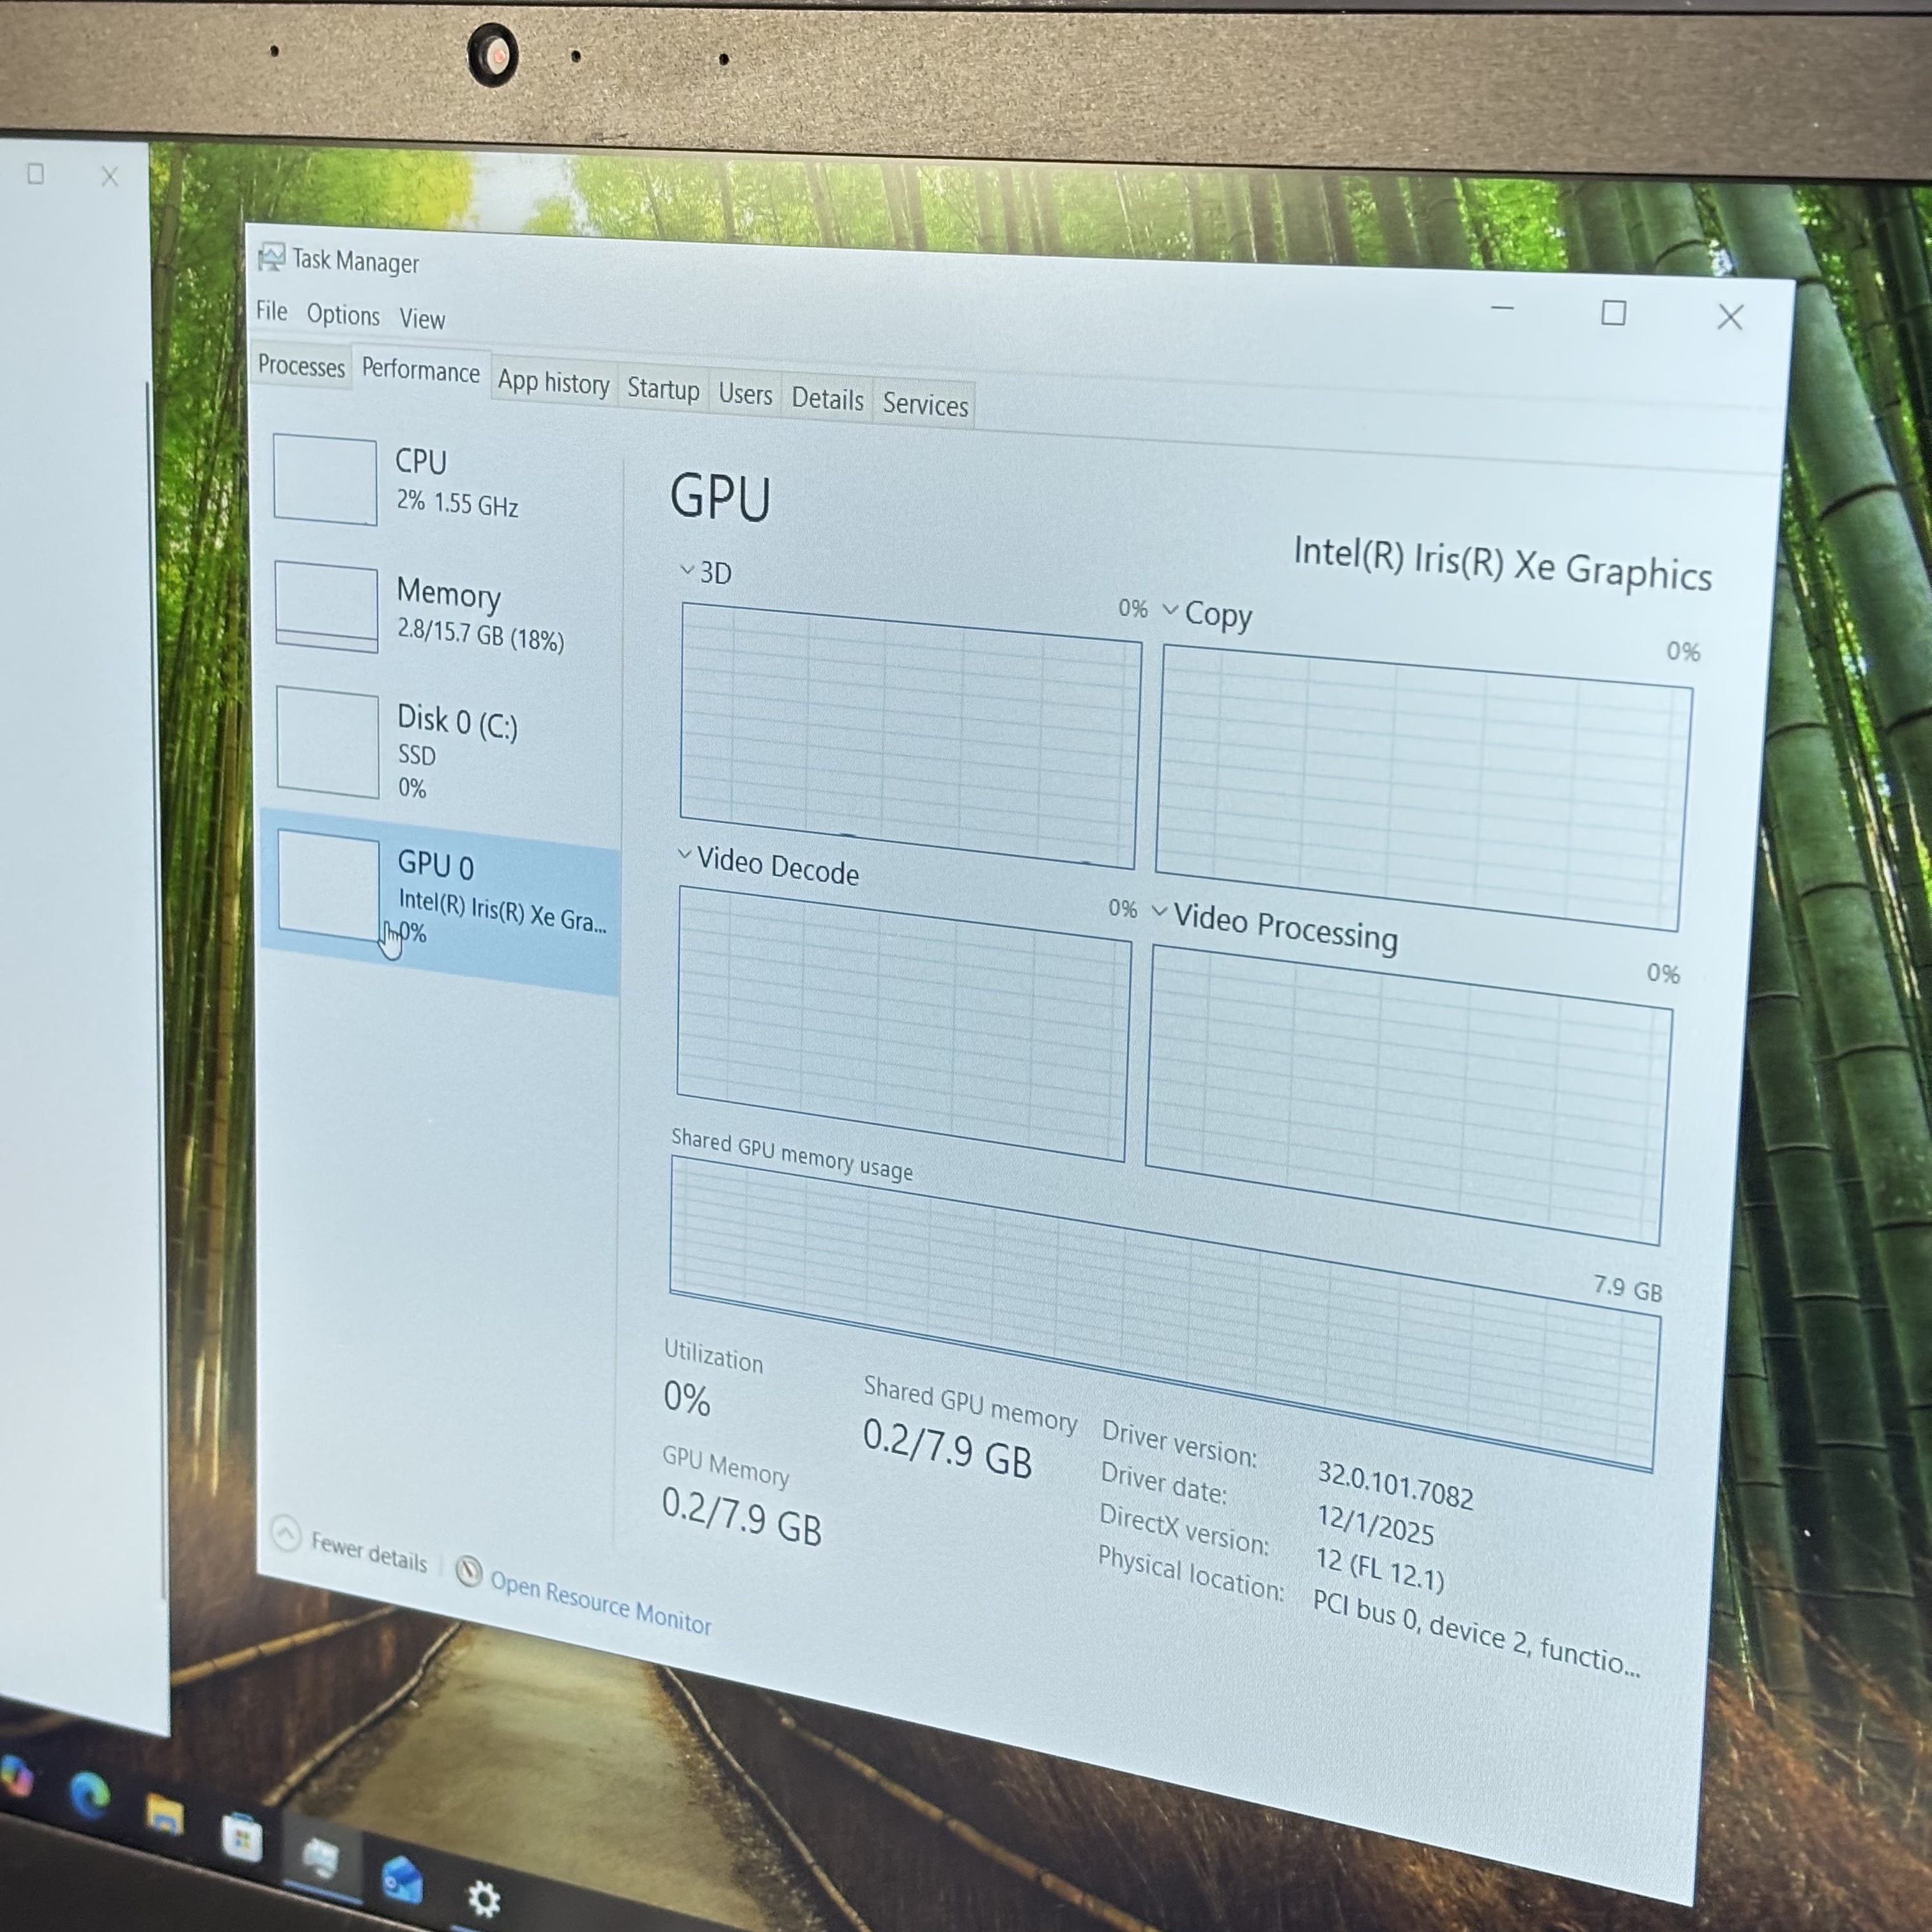Open the Video Processing engine dropdown

tap(1159, 911)
